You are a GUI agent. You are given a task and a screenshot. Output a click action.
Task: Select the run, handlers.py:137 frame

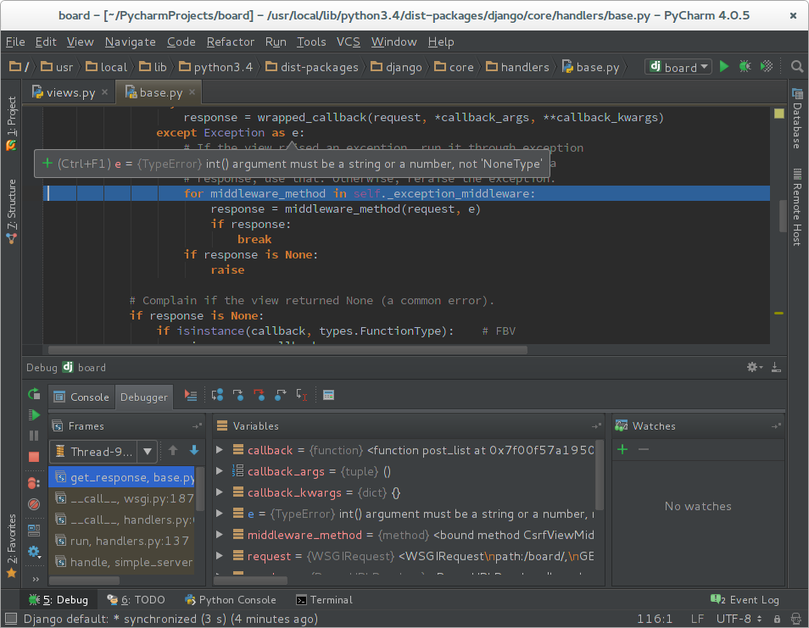122,541
